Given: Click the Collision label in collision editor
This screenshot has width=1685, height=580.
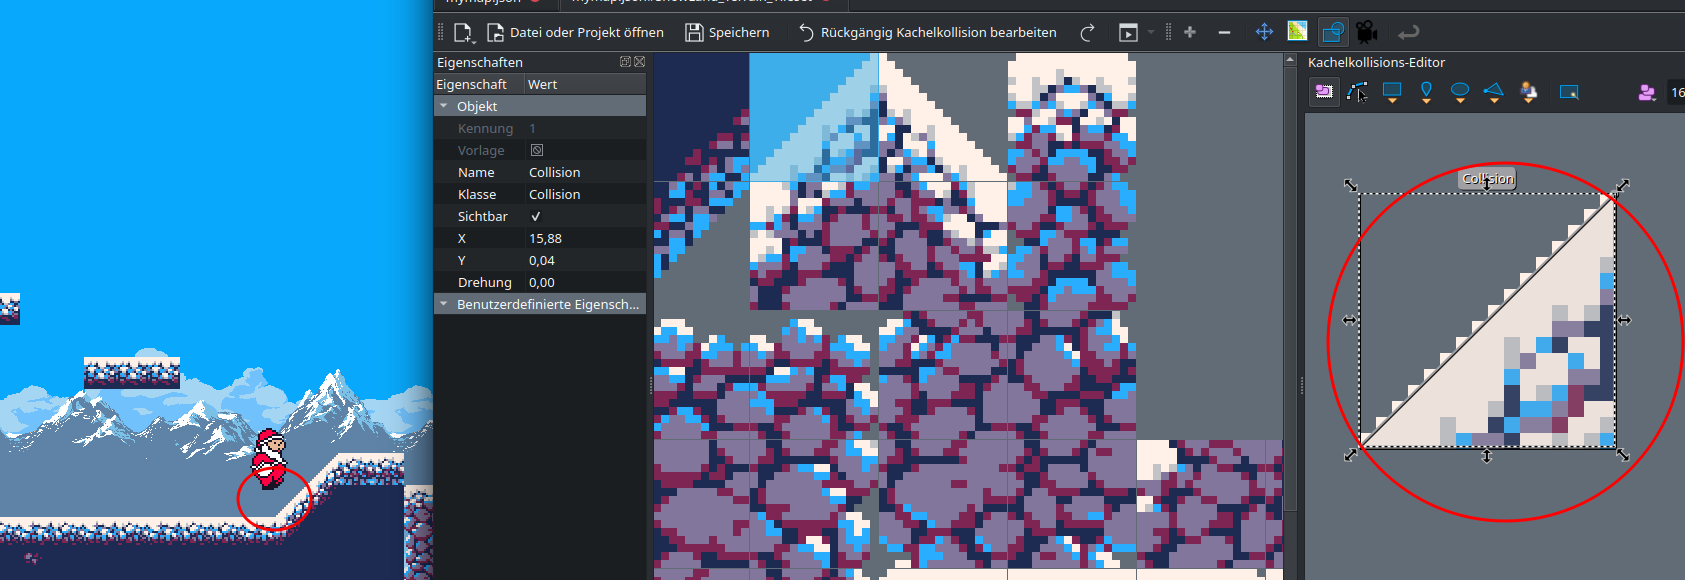Looking at the screenshot, I should point(1488,179).
